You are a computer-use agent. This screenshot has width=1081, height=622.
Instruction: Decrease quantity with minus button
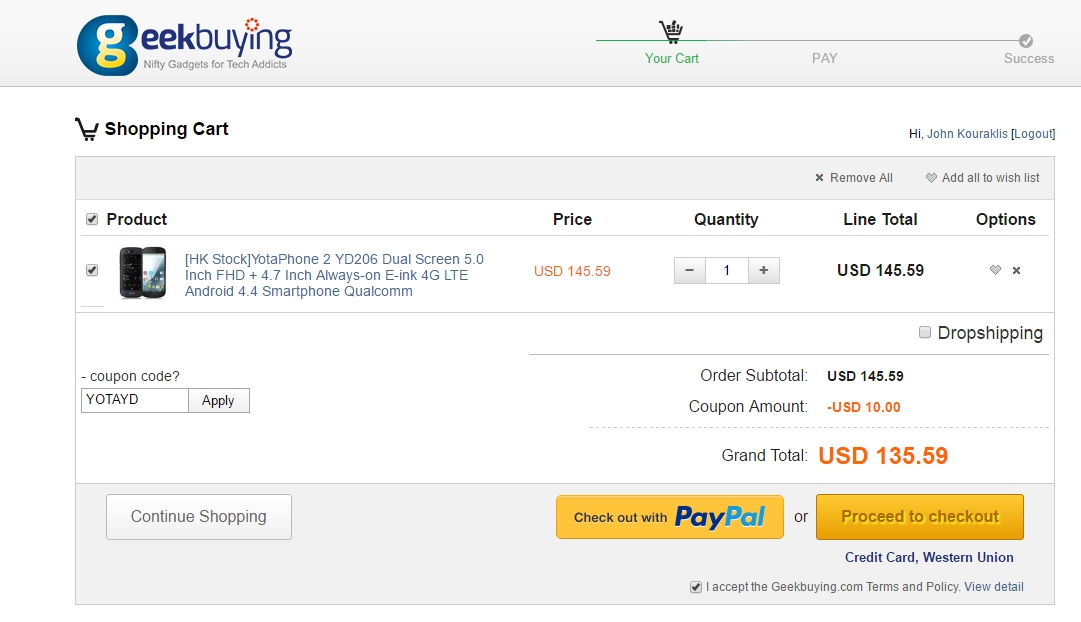(x=689, y=270)
